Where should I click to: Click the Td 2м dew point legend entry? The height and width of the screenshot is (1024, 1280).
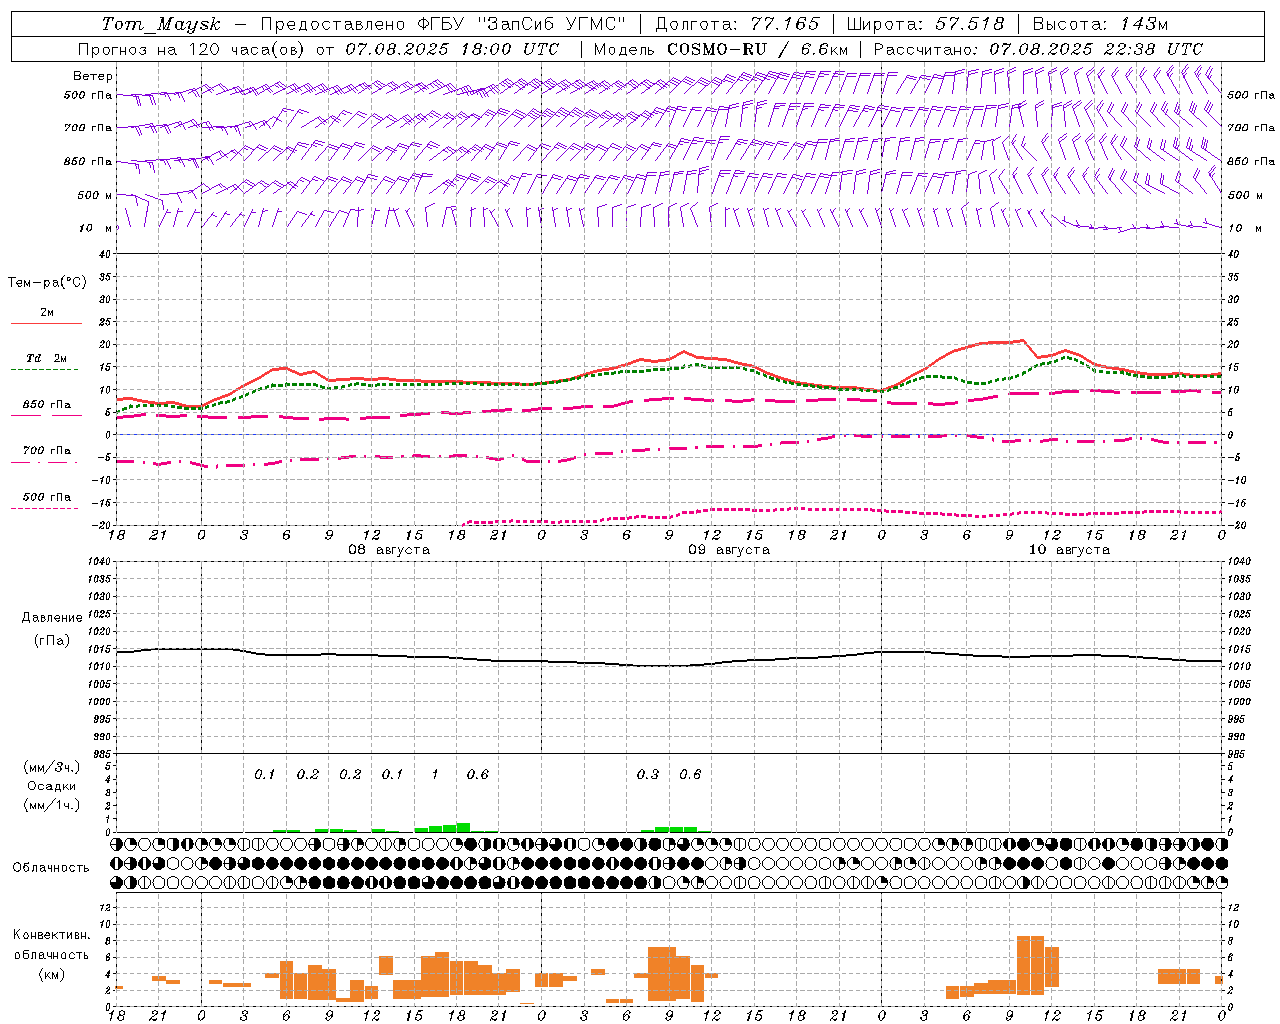pos(46,358)
